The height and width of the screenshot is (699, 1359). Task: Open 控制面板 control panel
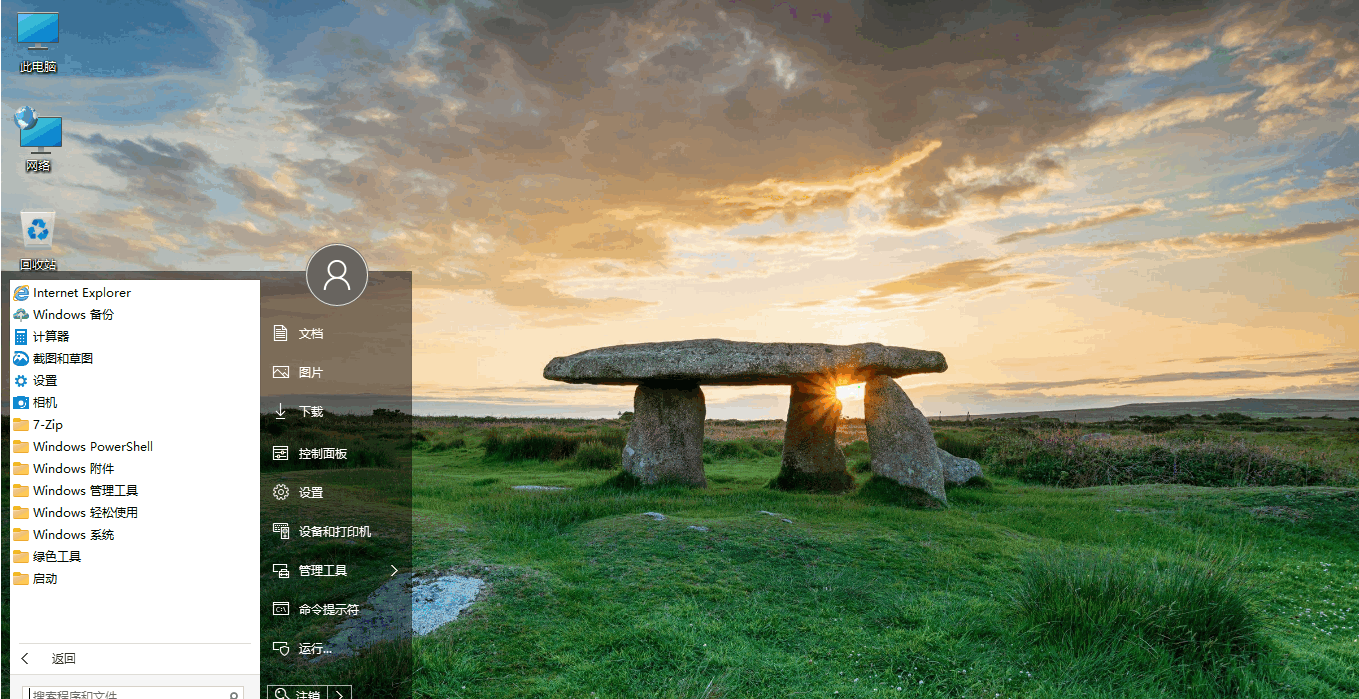pyautogui.click(x=336, y=454)
